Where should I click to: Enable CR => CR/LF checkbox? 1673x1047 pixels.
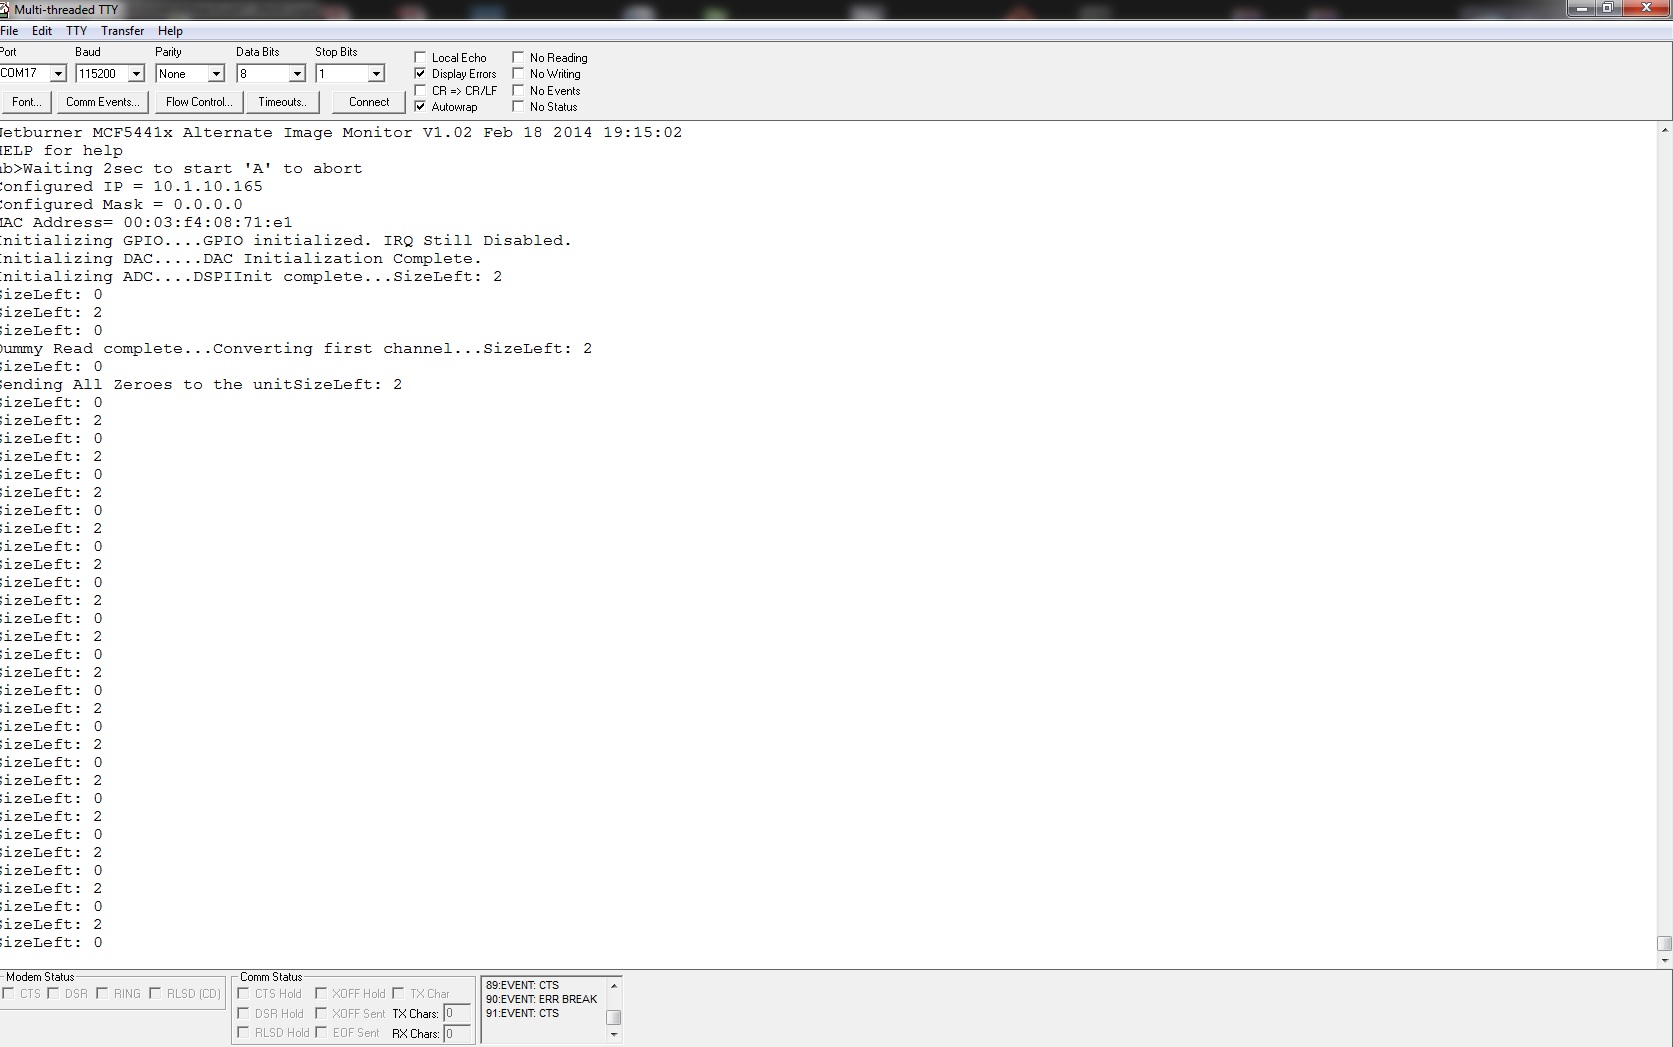pos(420,91)
